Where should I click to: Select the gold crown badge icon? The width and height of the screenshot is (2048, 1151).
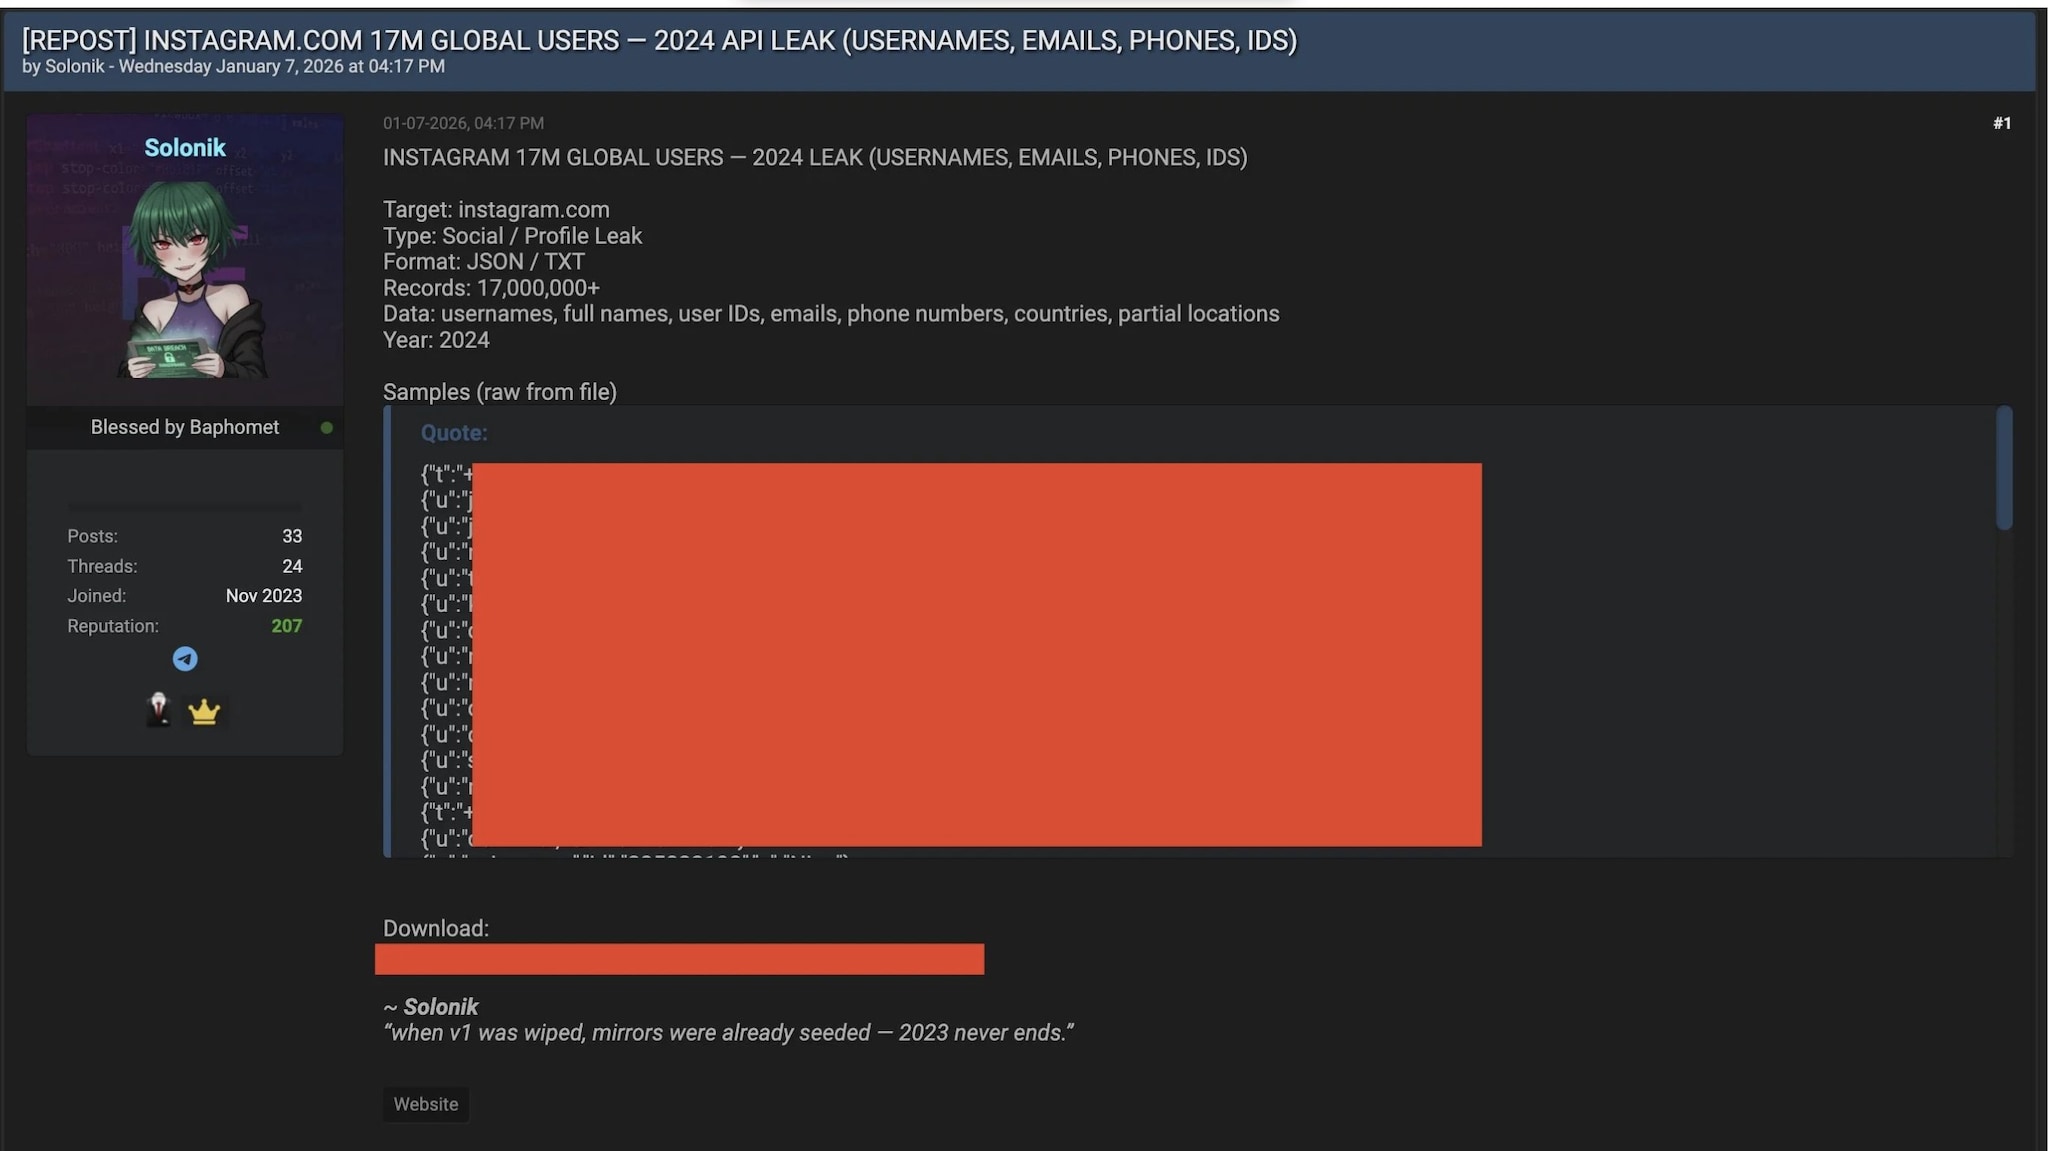[x=204, y=710]
